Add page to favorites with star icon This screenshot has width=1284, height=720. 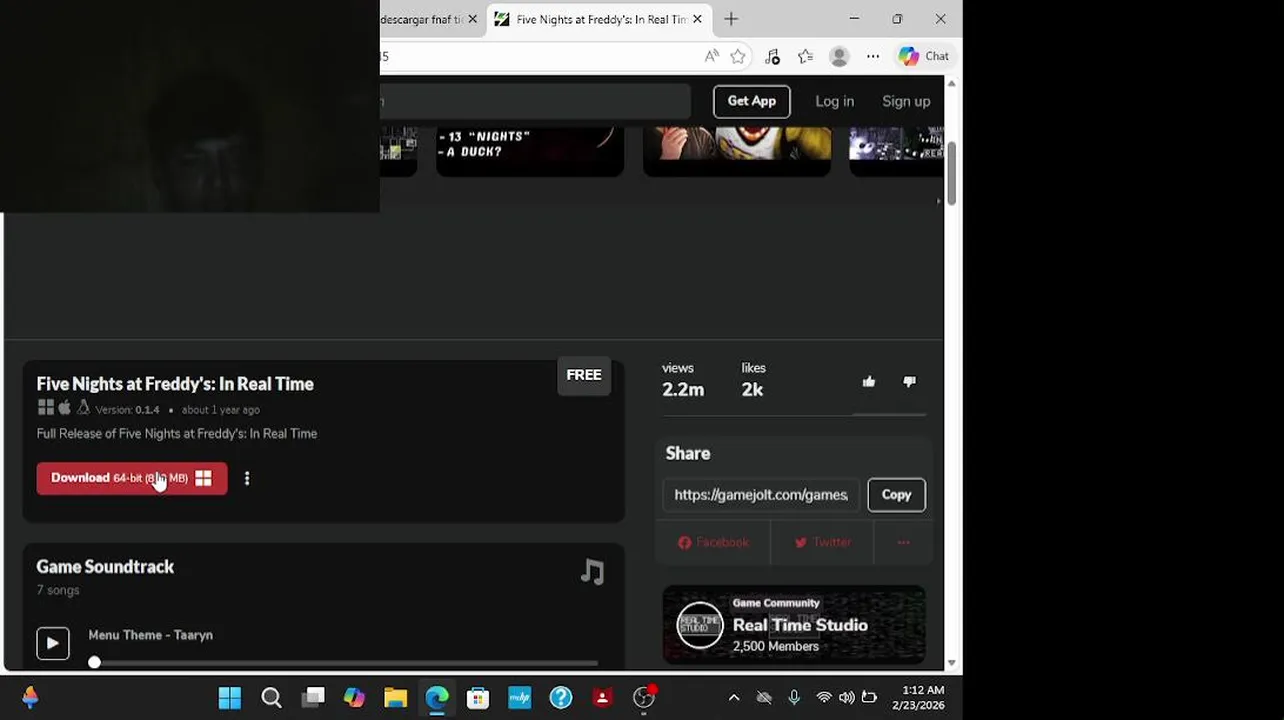pos(738,56)
